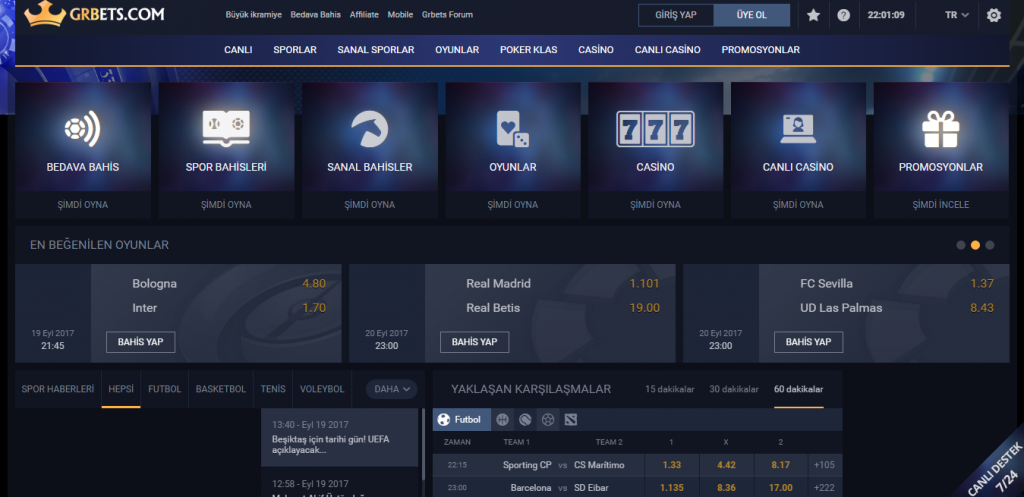
Task: Click the Oyunlar card and dice icon
Action: pos(513,128)
